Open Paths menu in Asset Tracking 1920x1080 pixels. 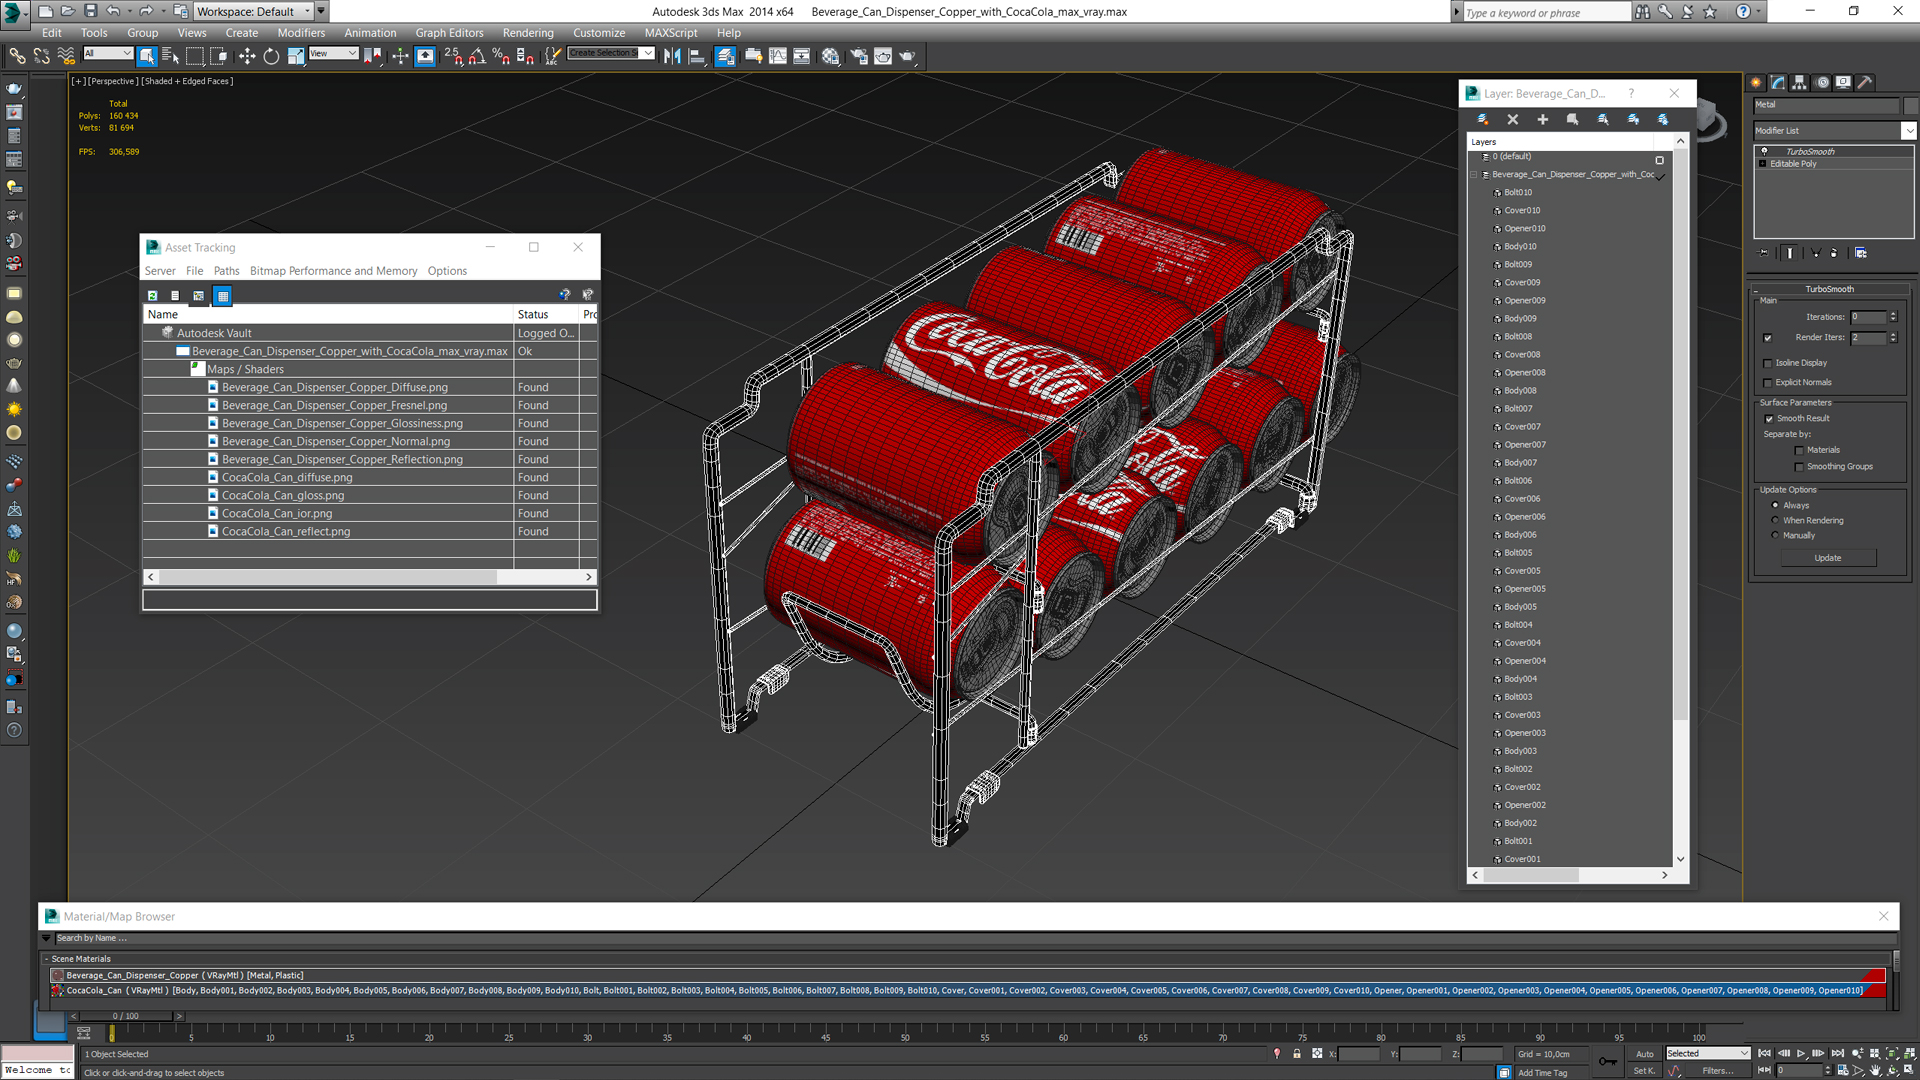tap(227, 271)
